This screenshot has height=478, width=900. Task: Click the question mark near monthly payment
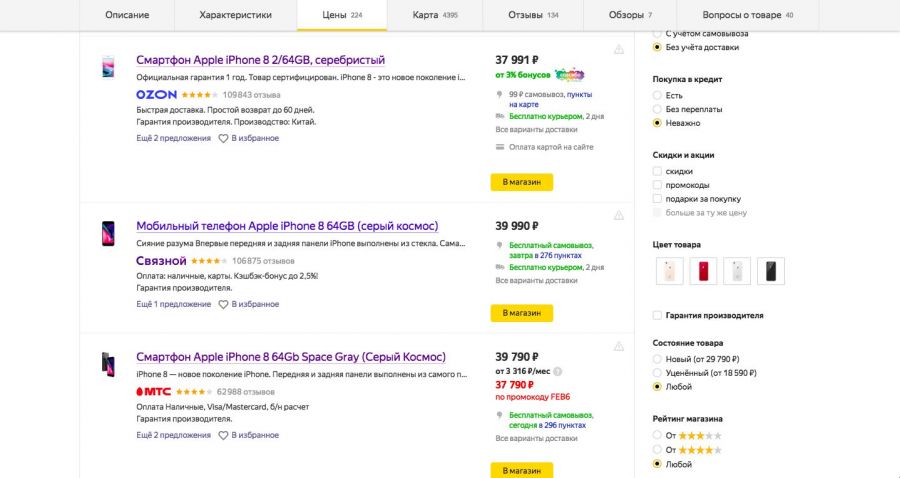557,371
